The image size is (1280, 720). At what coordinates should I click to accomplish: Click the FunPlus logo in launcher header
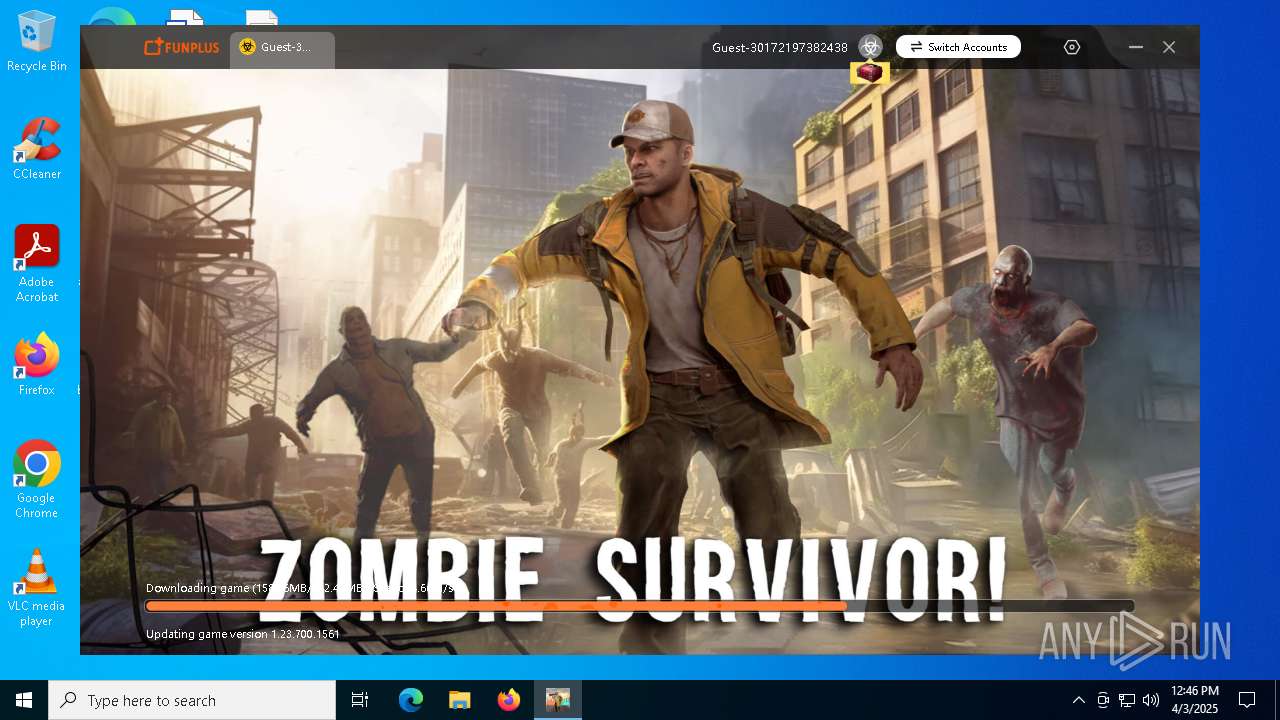click(x=181, y=47)
